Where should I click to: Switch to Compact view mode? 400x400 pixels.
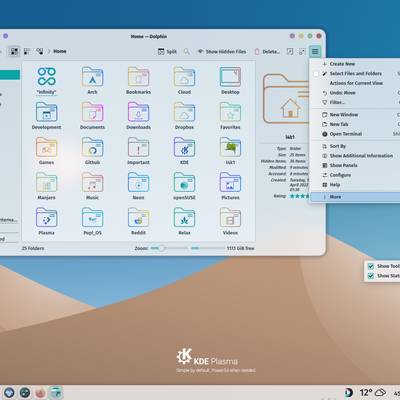[27, 51]
